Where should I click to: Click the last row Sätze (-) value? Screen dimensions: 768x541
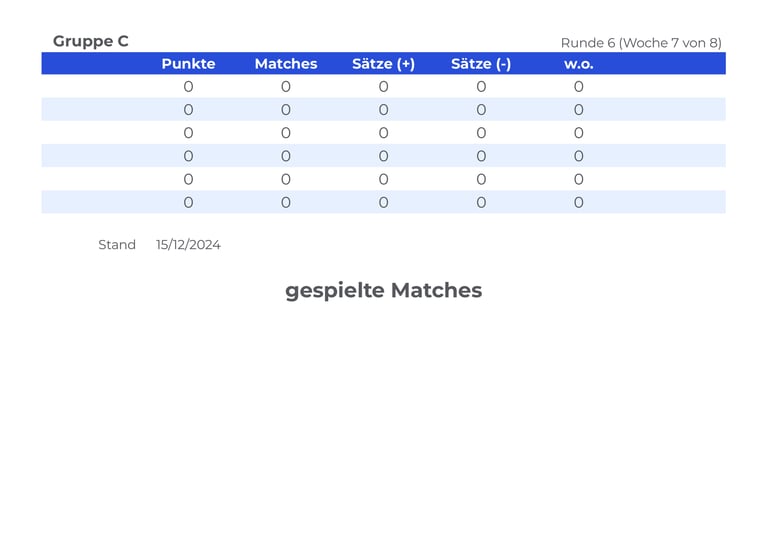[481, 202]
